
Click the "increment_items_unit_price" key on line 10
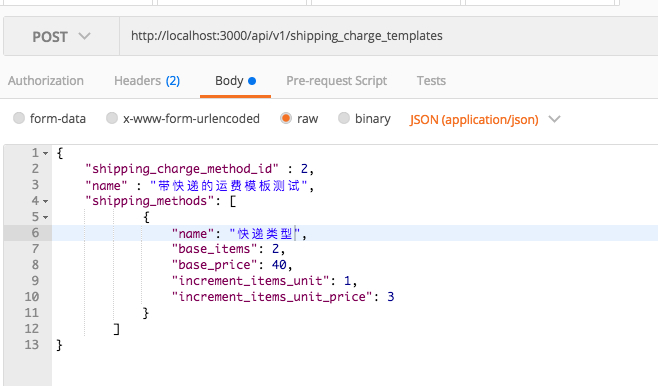coord(272,297)
